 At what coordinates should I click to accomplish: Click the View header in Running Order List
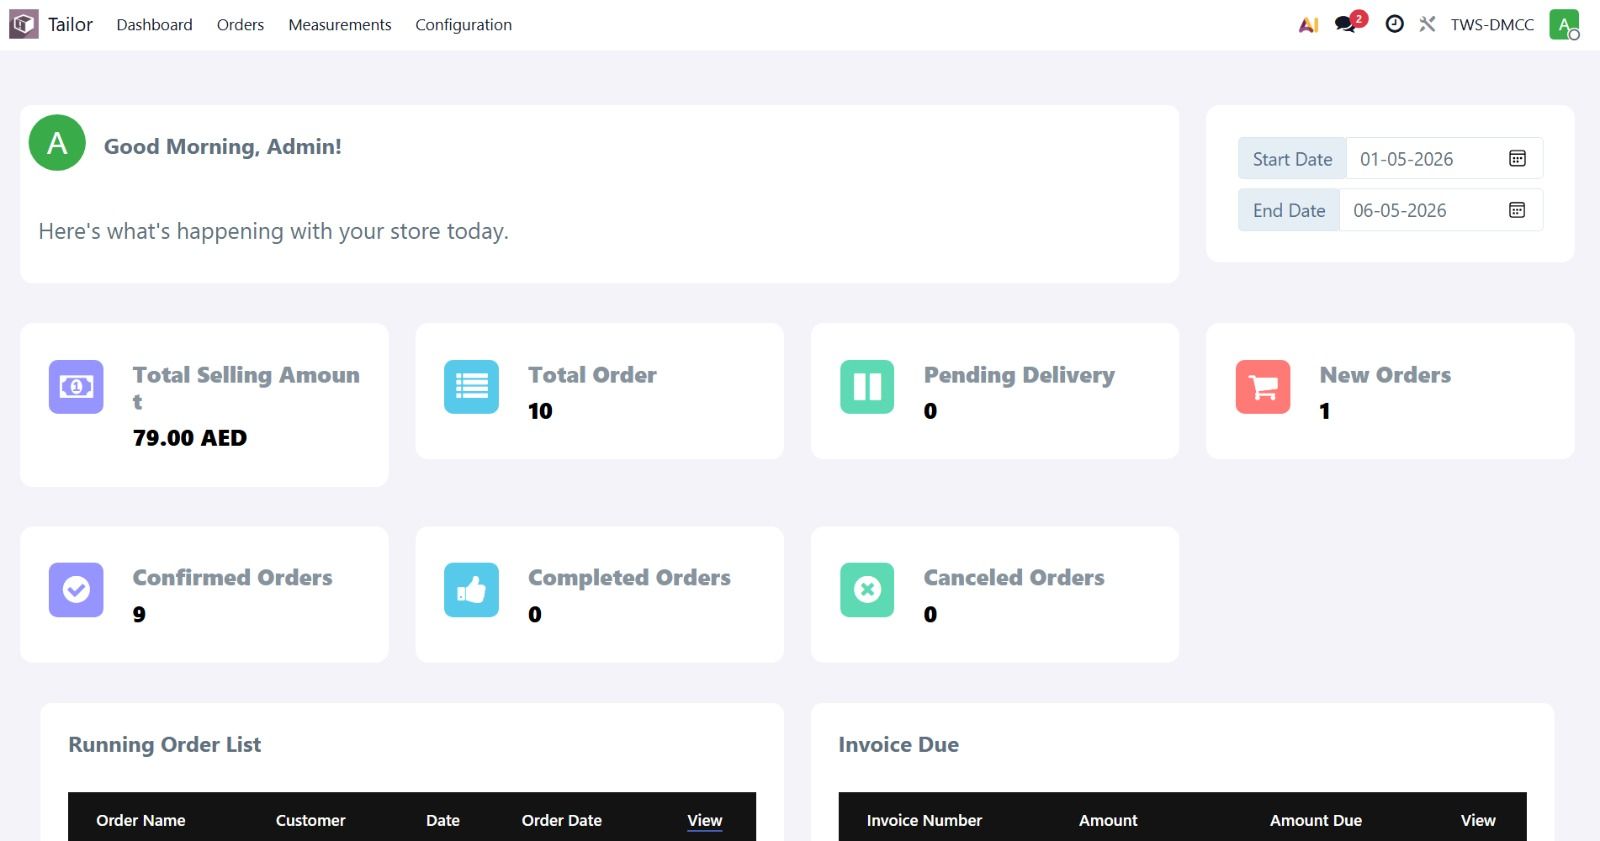click(x=704, y=820)
